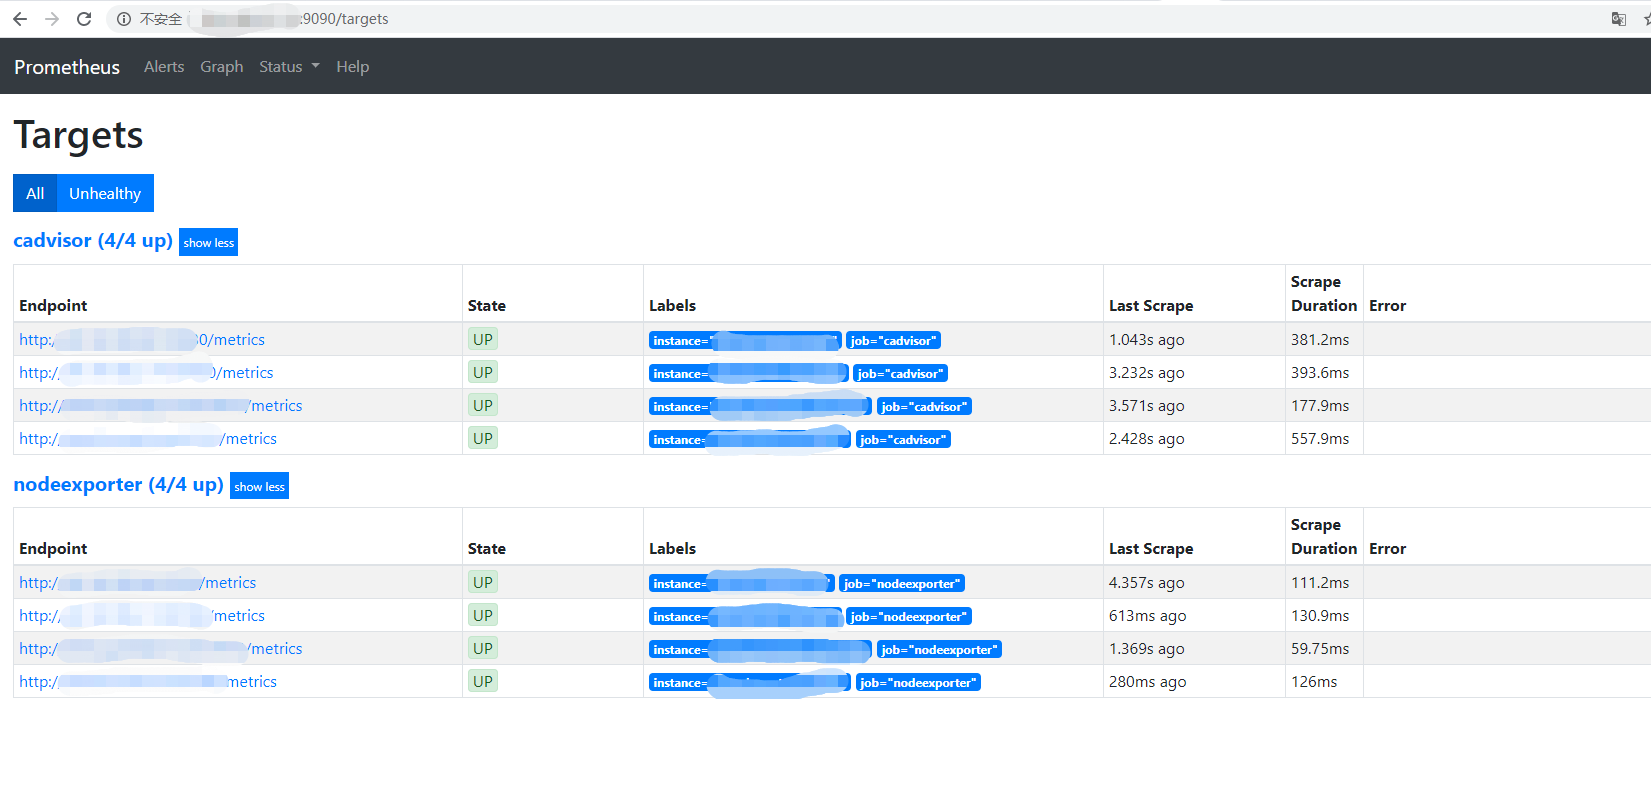Click job="cadvisor" label in 177.9ms row

(924, 407)
